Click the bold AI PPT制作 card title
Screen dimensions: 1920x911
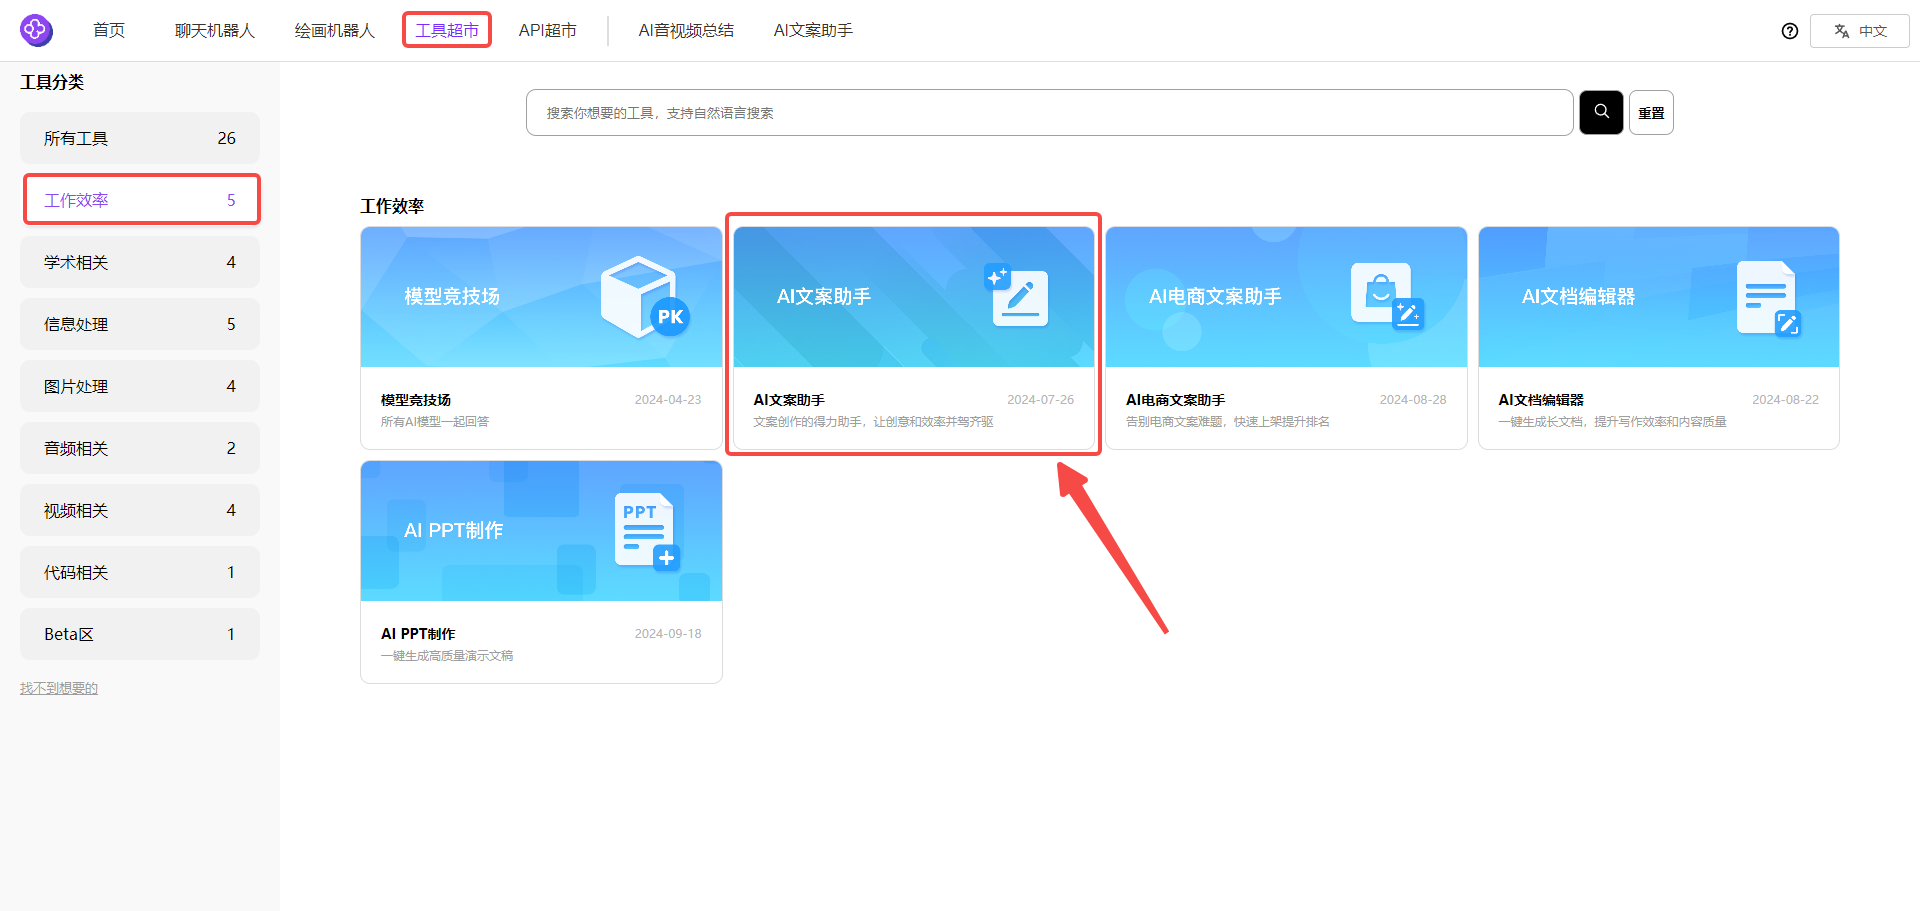pos(418,633)
